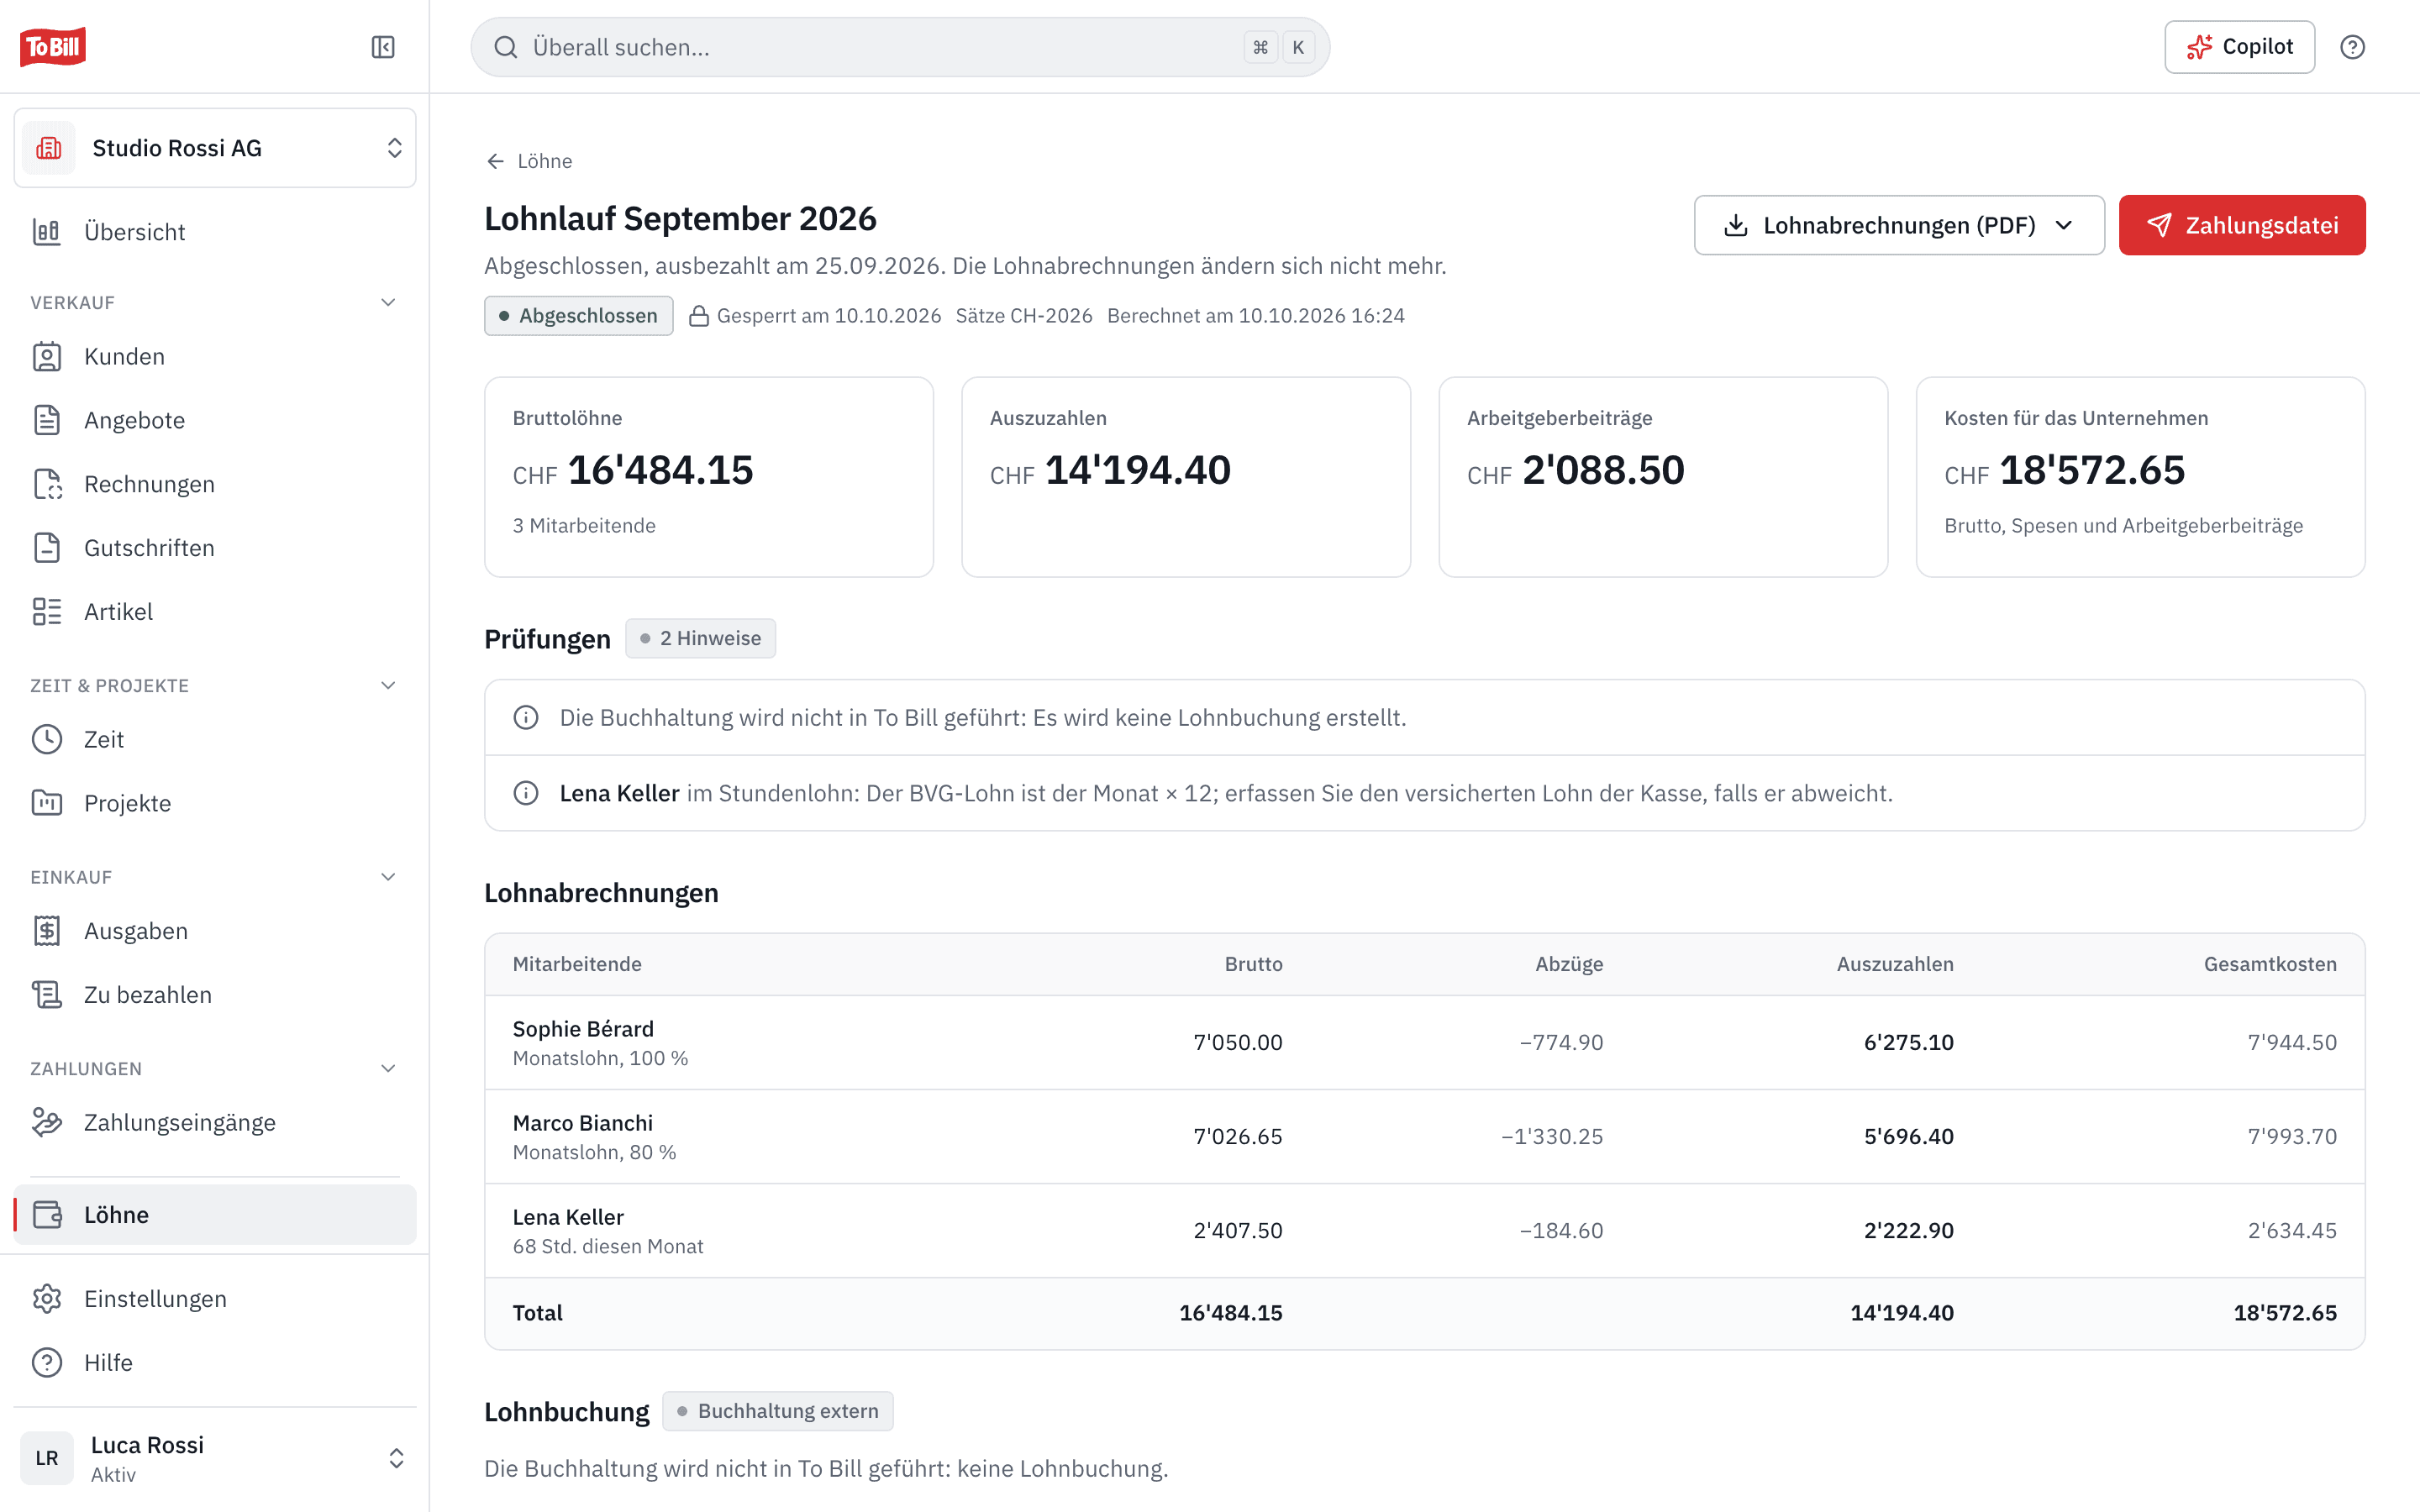Click Lena Keller in payslip table
Screen dimensions: 2420x1512
tap(568, 1217)
